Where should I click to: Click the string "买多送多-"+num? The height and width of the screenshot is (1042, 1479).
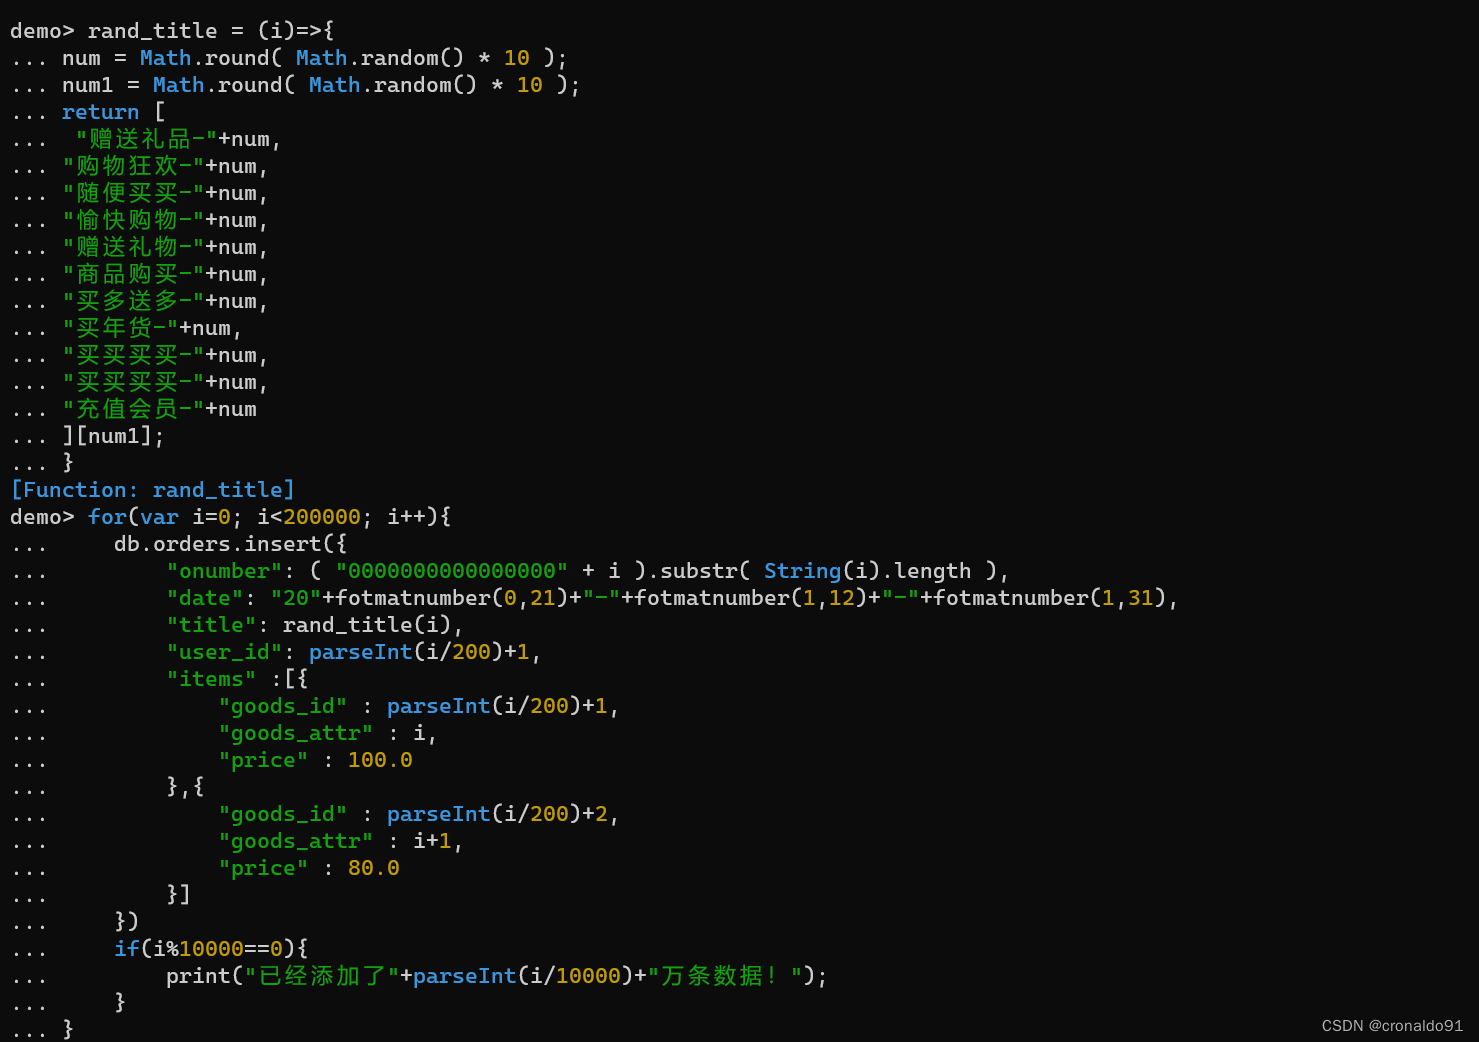[x=165, y=301]
